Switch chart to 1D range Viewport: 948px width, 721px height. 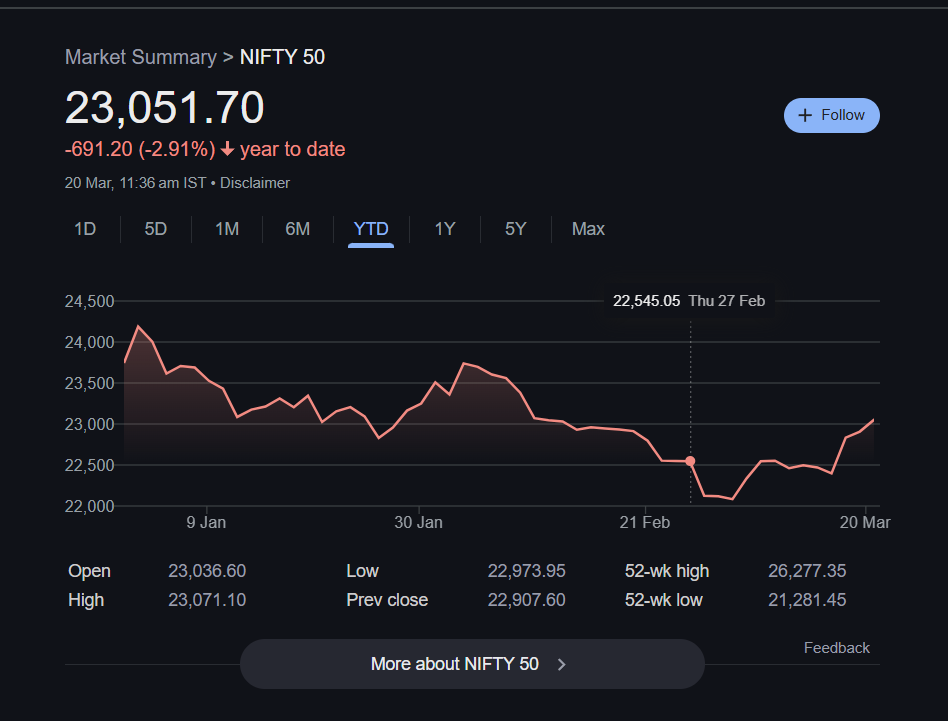click(85, 229)
